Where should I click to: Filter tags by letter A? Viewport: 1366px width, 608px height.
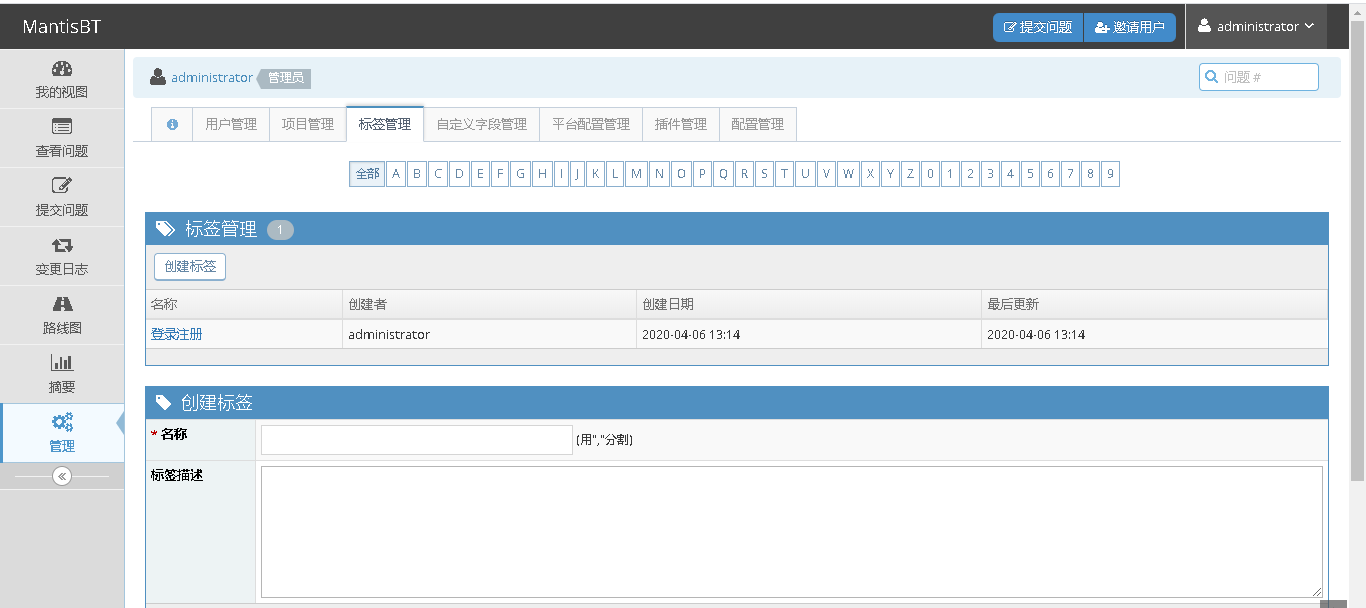(x=396, y=173)
